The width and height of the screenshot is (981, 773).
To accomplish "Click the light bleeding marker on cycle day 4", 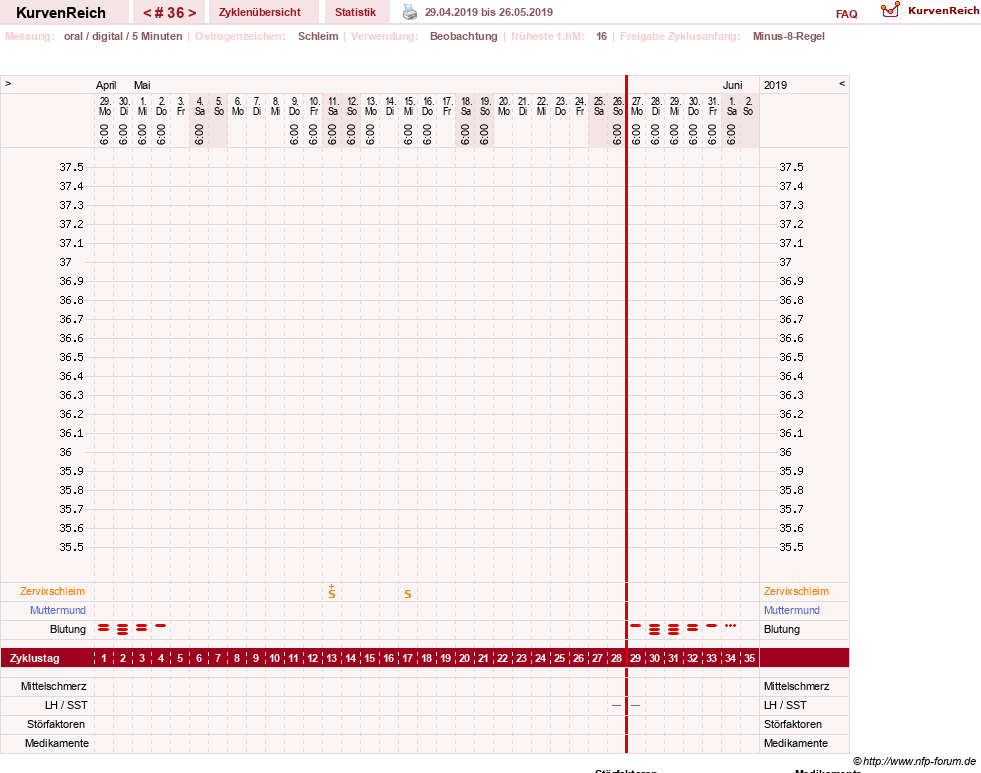I will pos(161,625).
